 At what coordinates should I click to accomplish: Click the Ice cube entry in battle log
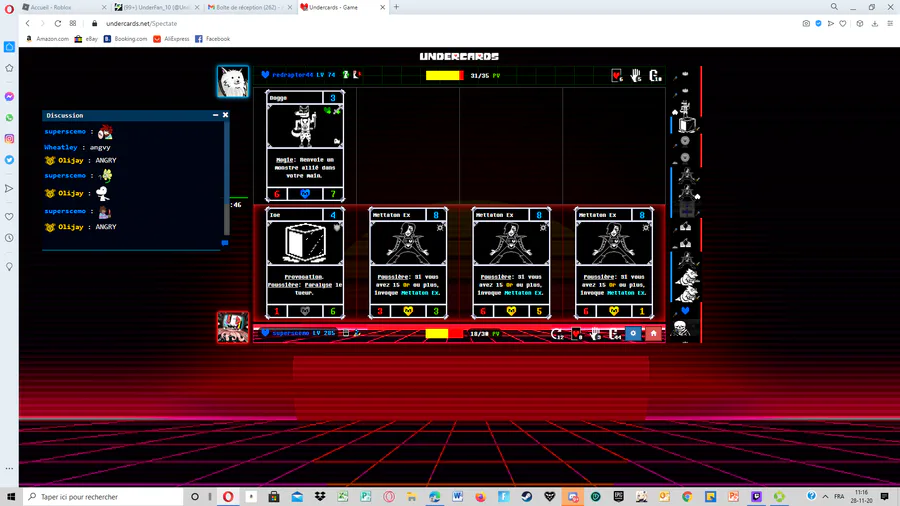click(x=687, y=123)
